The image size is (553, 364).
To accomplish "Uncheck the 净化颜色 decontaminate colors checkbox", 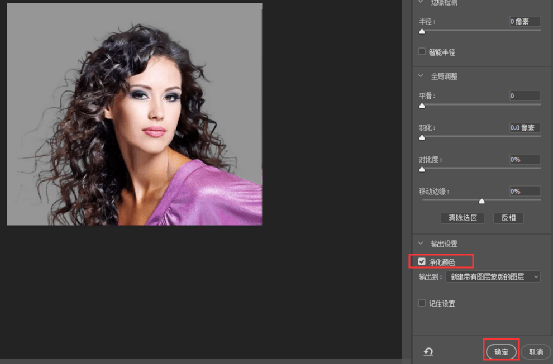I will [x=422, y=262].
